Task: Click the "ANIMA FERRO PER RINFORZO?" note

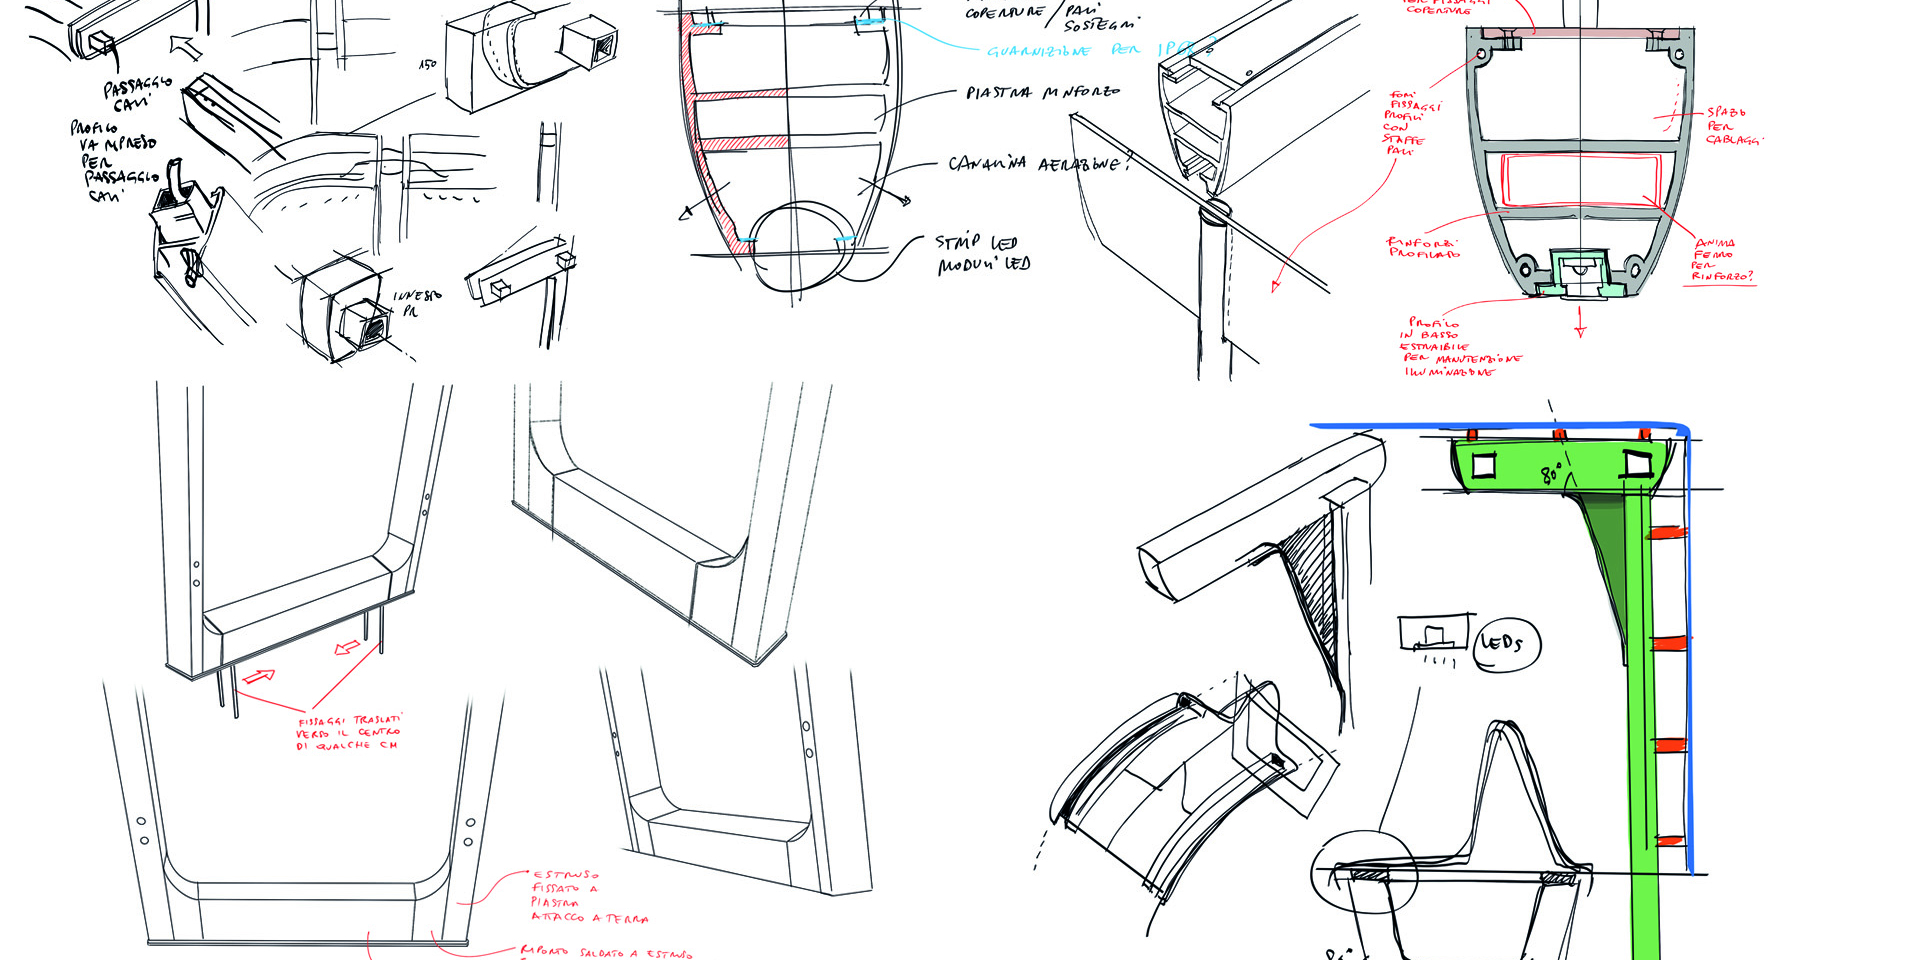Action: point(1721,259)
